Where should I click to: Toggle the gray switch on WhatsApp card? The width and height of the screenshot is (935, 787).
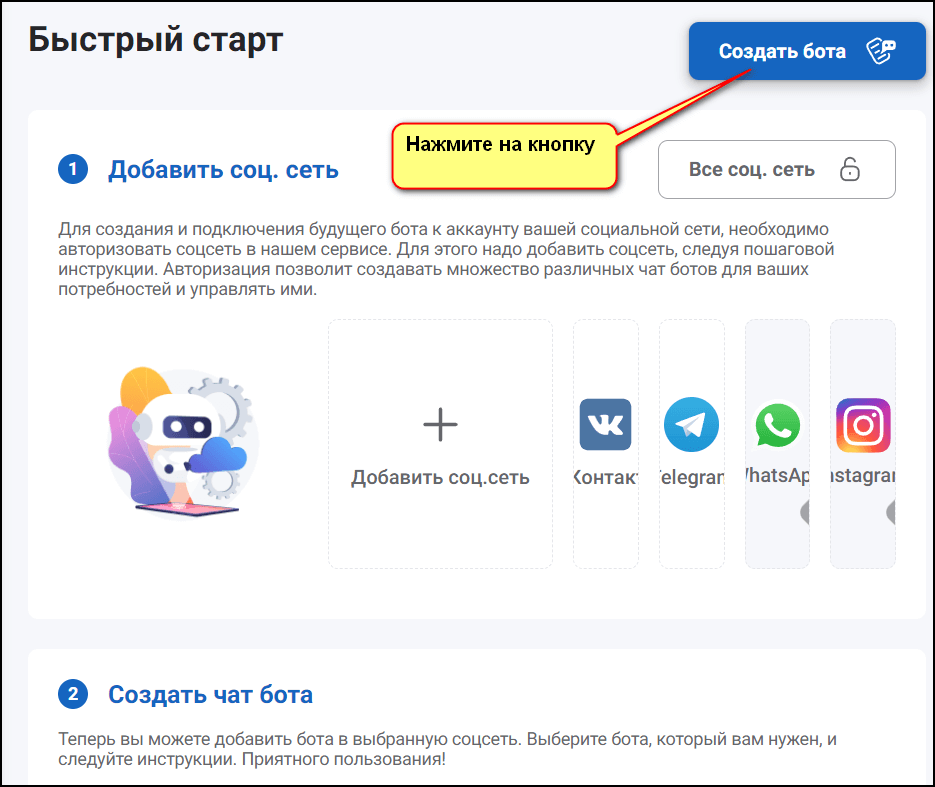[804, 513]
